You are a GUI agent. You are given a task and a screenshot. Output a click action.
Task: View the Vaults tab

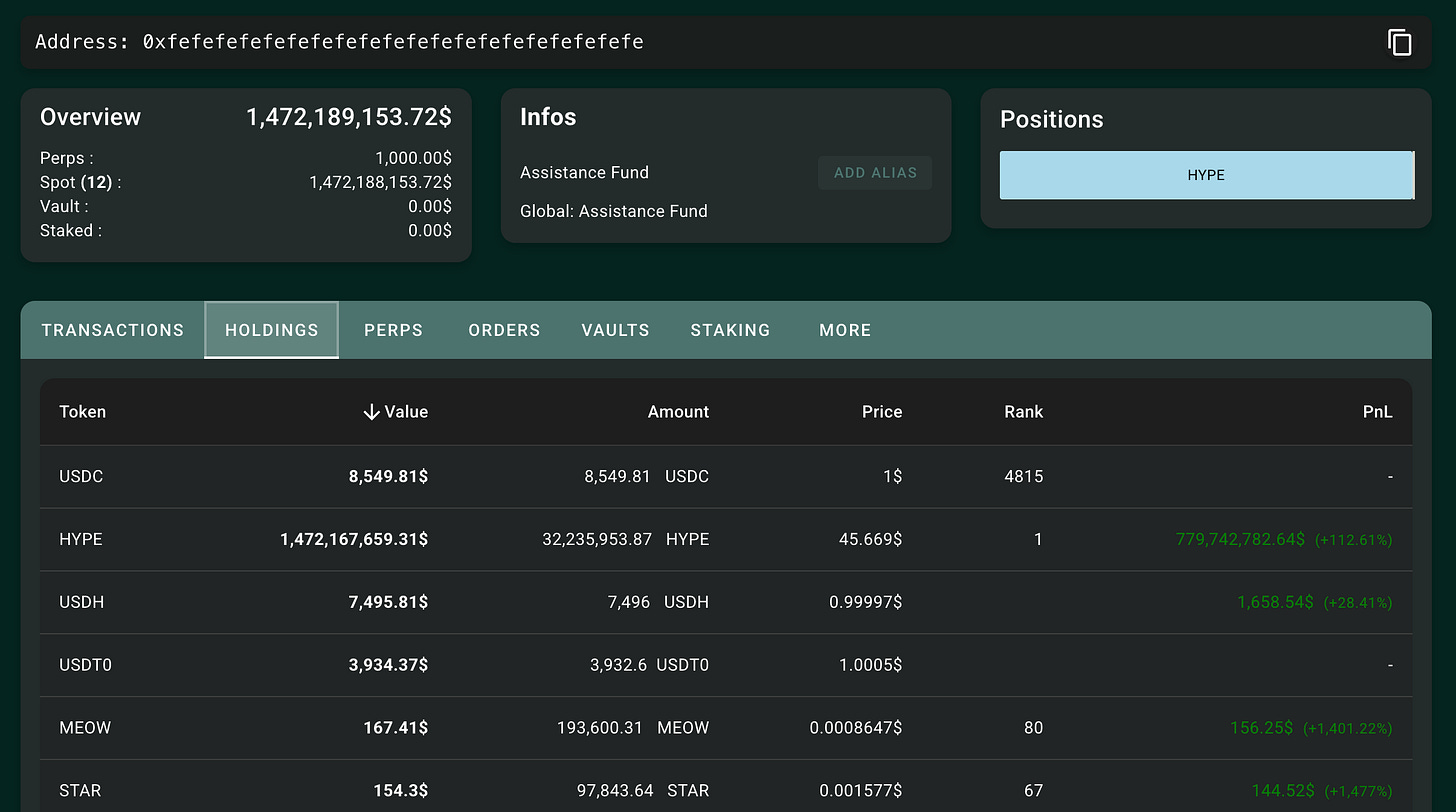click(615, 330)
